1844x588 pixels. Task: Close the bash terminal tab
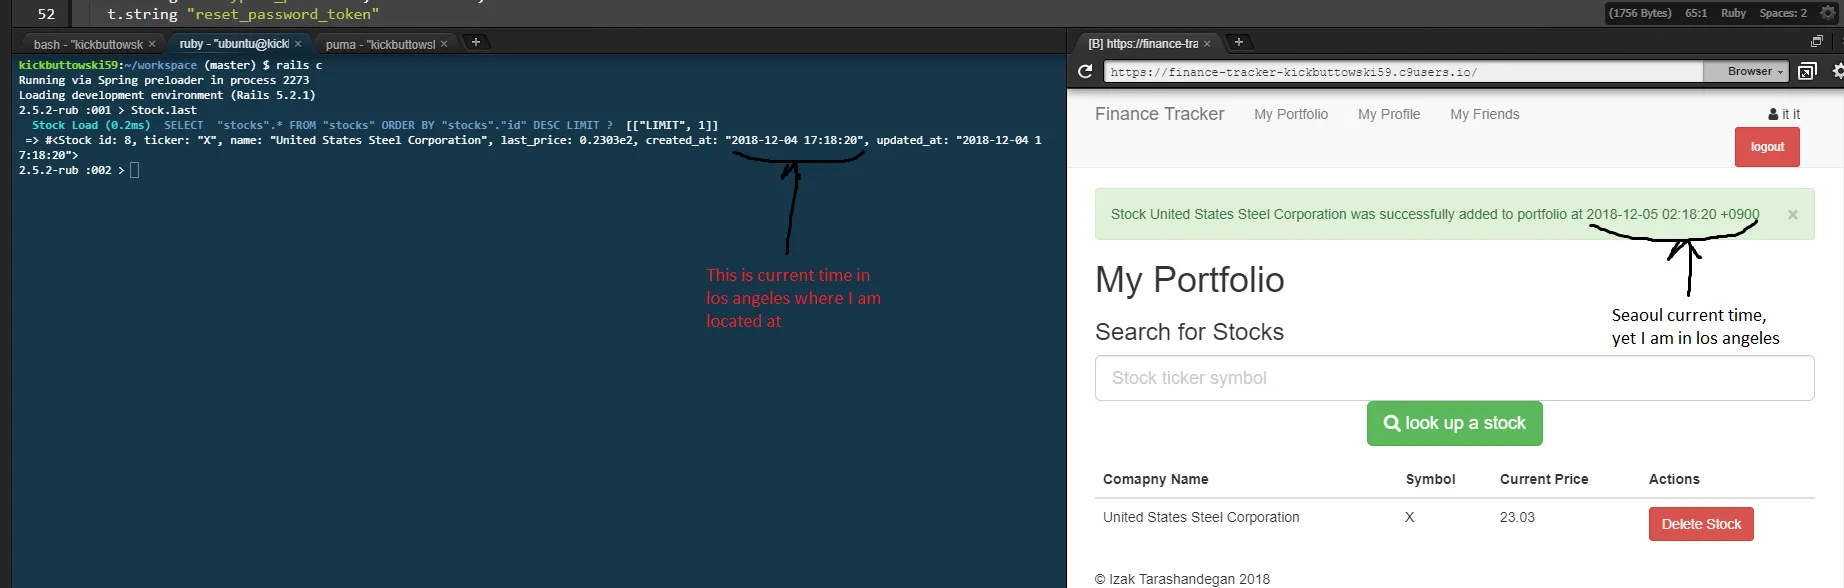(x=152, y=44)
